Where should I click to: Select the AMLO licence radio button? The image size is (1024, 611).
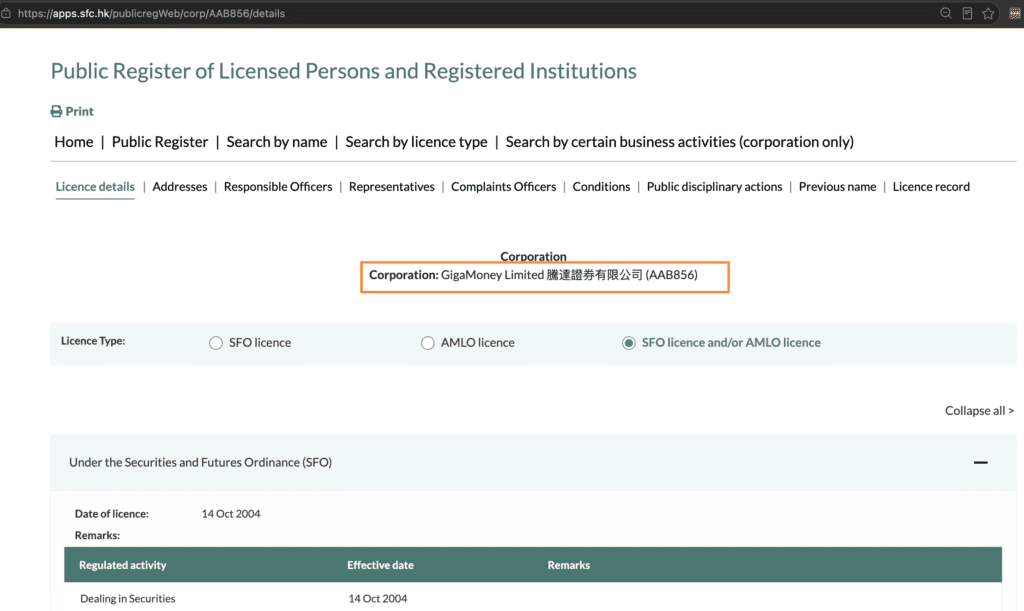[x=427, y=343]
